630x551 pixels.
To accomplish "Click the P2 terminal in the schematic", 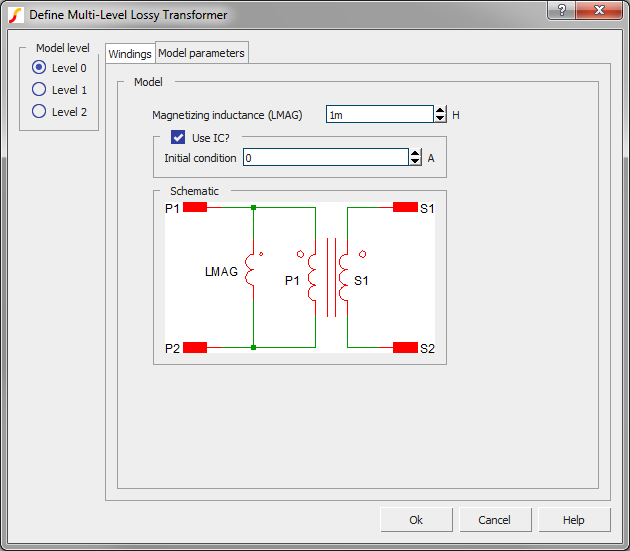I will point(195,347).
